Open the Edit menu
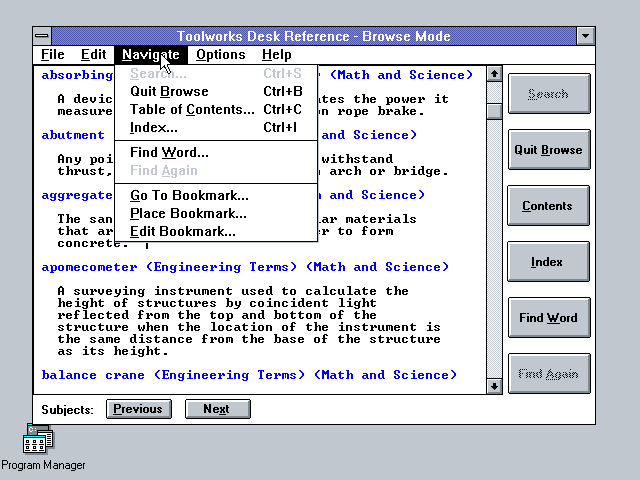The width and height of the screenshot is (640, 480). [x=93, y=54]
